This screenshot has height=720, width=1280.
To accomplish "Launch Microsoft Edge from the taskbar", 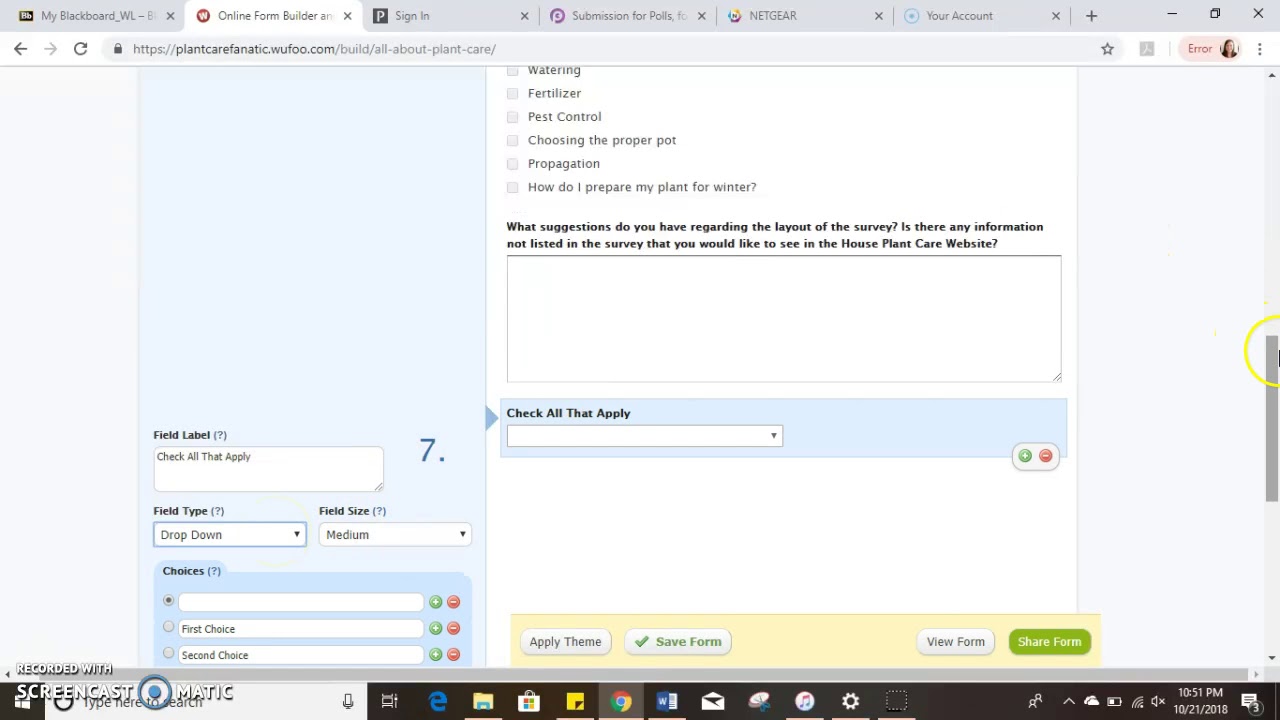I will [438, 702].
